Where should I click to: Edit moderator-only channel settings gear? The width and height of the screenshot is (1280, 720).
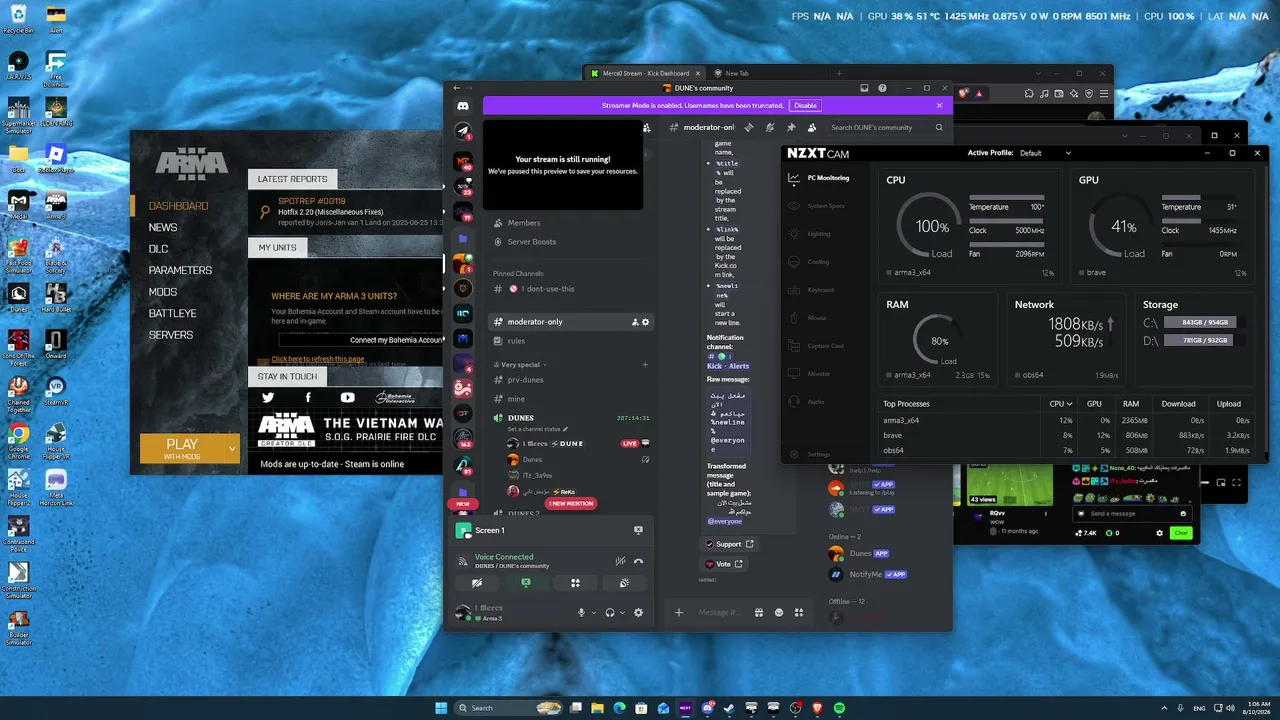[646, 322]
